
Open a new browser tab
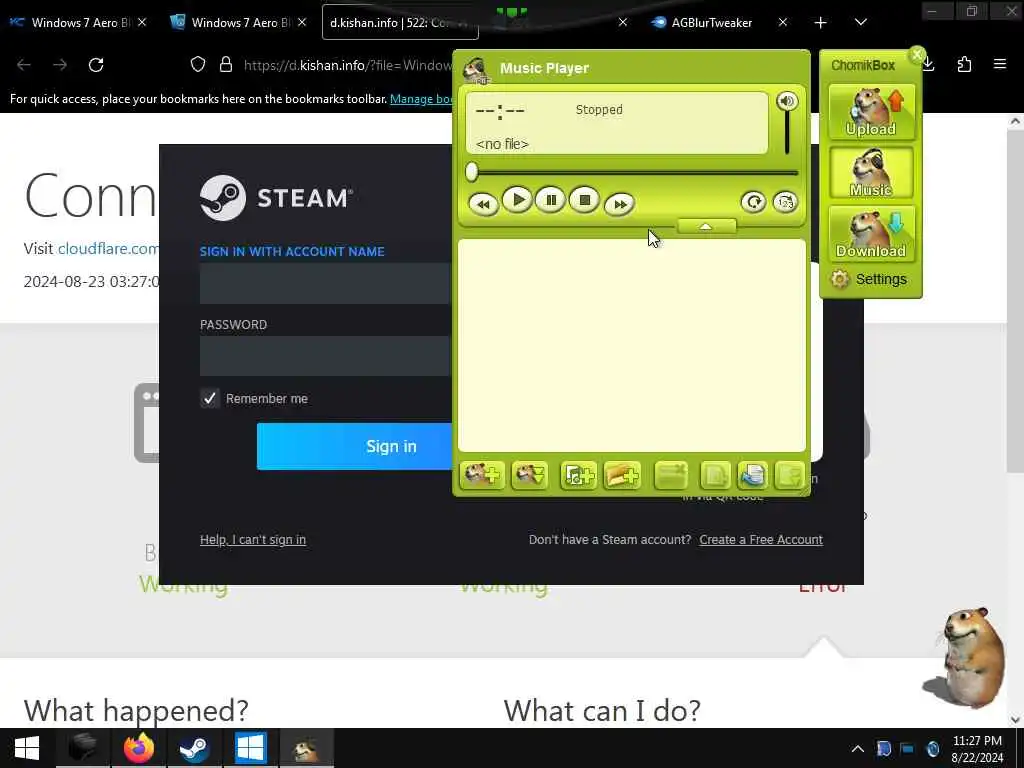pos(820,22)
